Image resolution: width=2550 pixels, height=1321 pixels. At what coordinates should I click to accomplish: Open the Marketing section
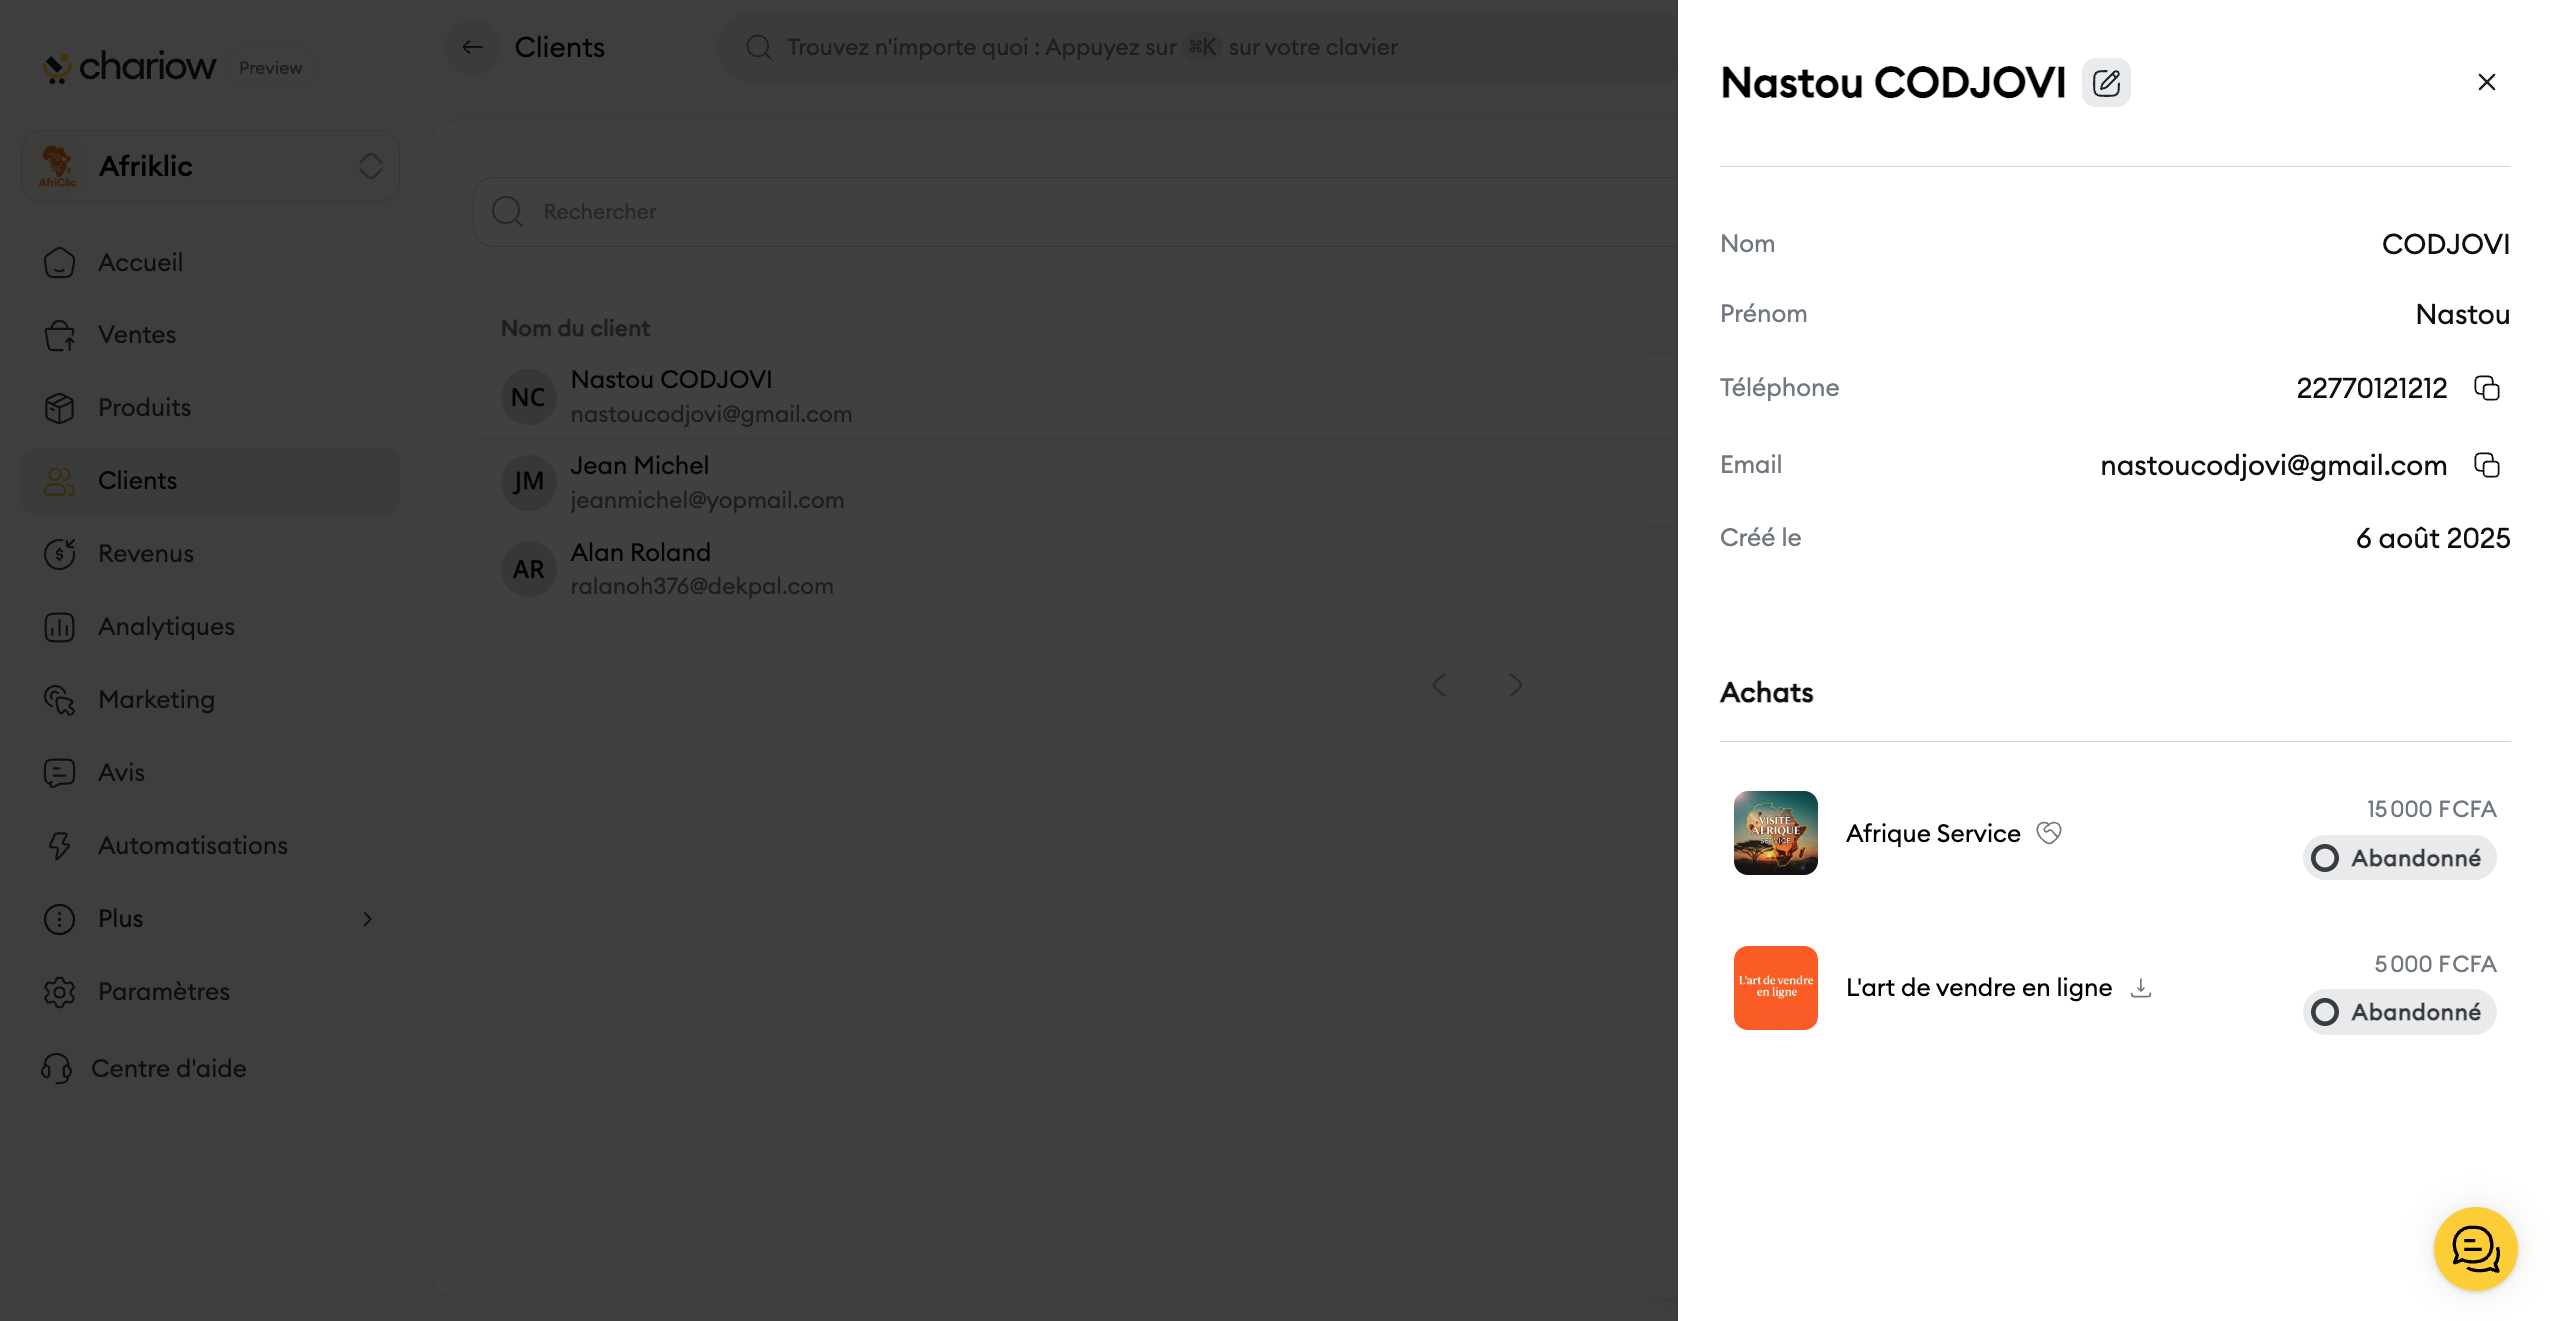pyautogui.click(x=156, y=700)
